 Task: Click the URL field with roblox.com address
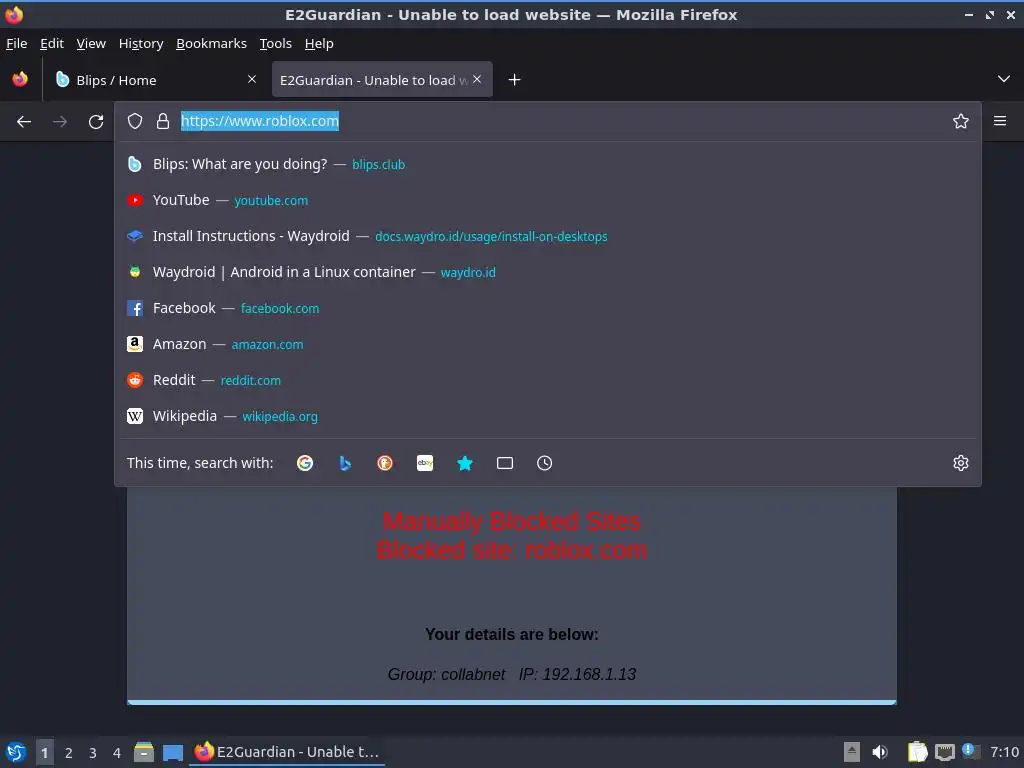[562, 121]
